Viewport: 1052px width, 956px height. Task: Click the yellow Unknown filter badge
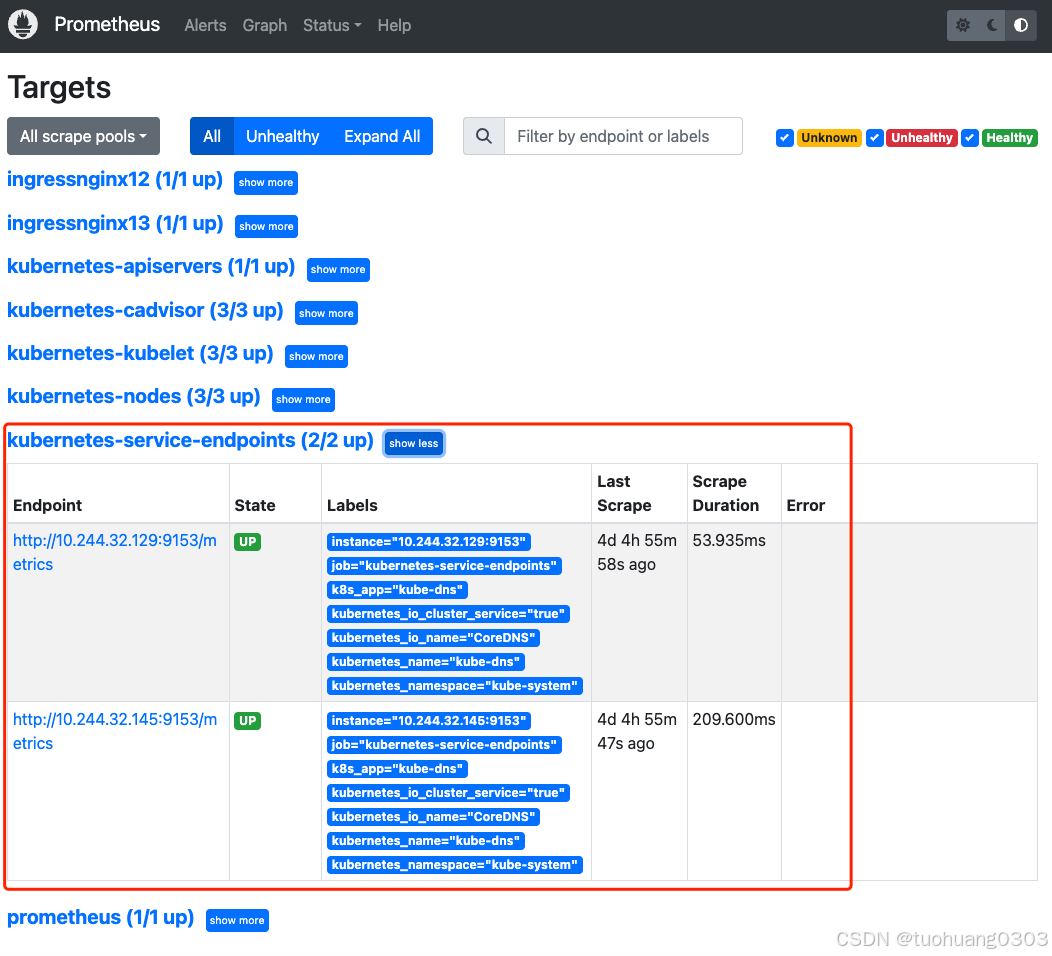829,138
